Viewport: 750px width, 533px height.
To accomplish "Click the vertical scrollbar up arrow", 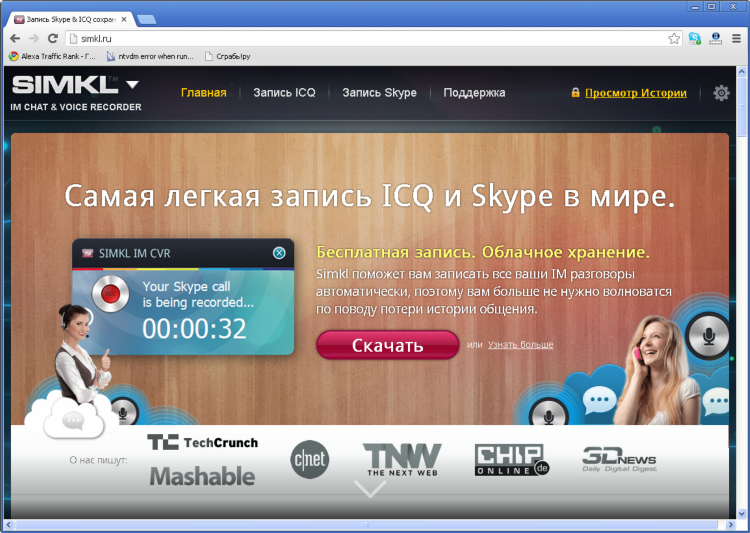I will coord(742,72).
